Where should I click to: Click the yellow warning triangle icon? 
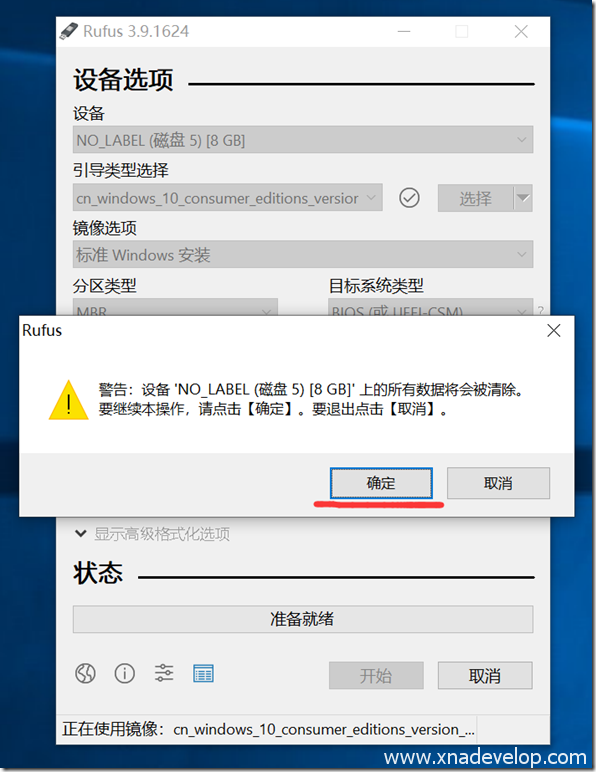(x=68, y=400)
